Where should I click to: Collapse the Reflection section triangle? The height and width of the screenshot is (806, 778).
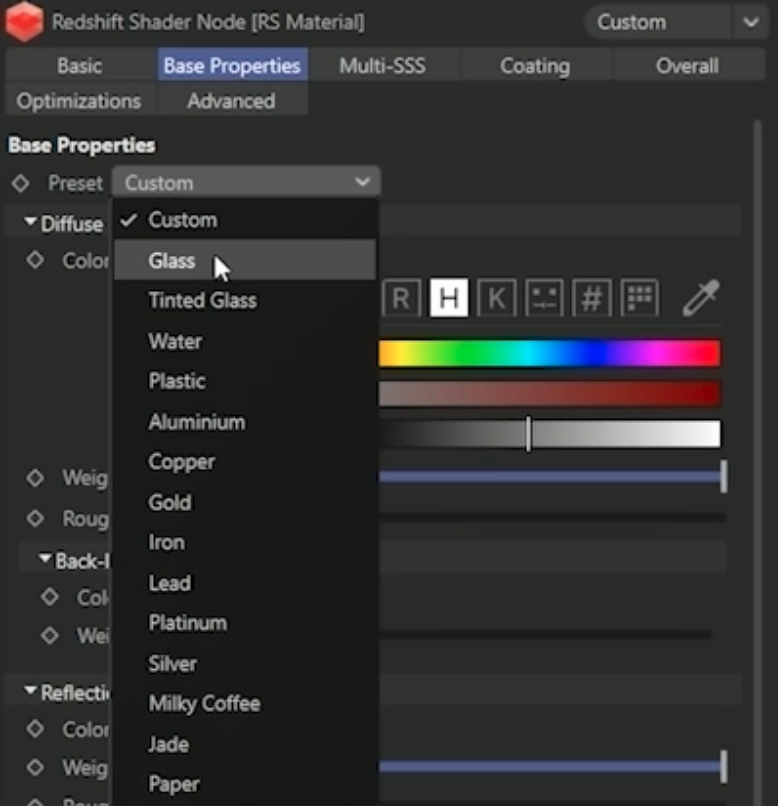click(30, 690)
